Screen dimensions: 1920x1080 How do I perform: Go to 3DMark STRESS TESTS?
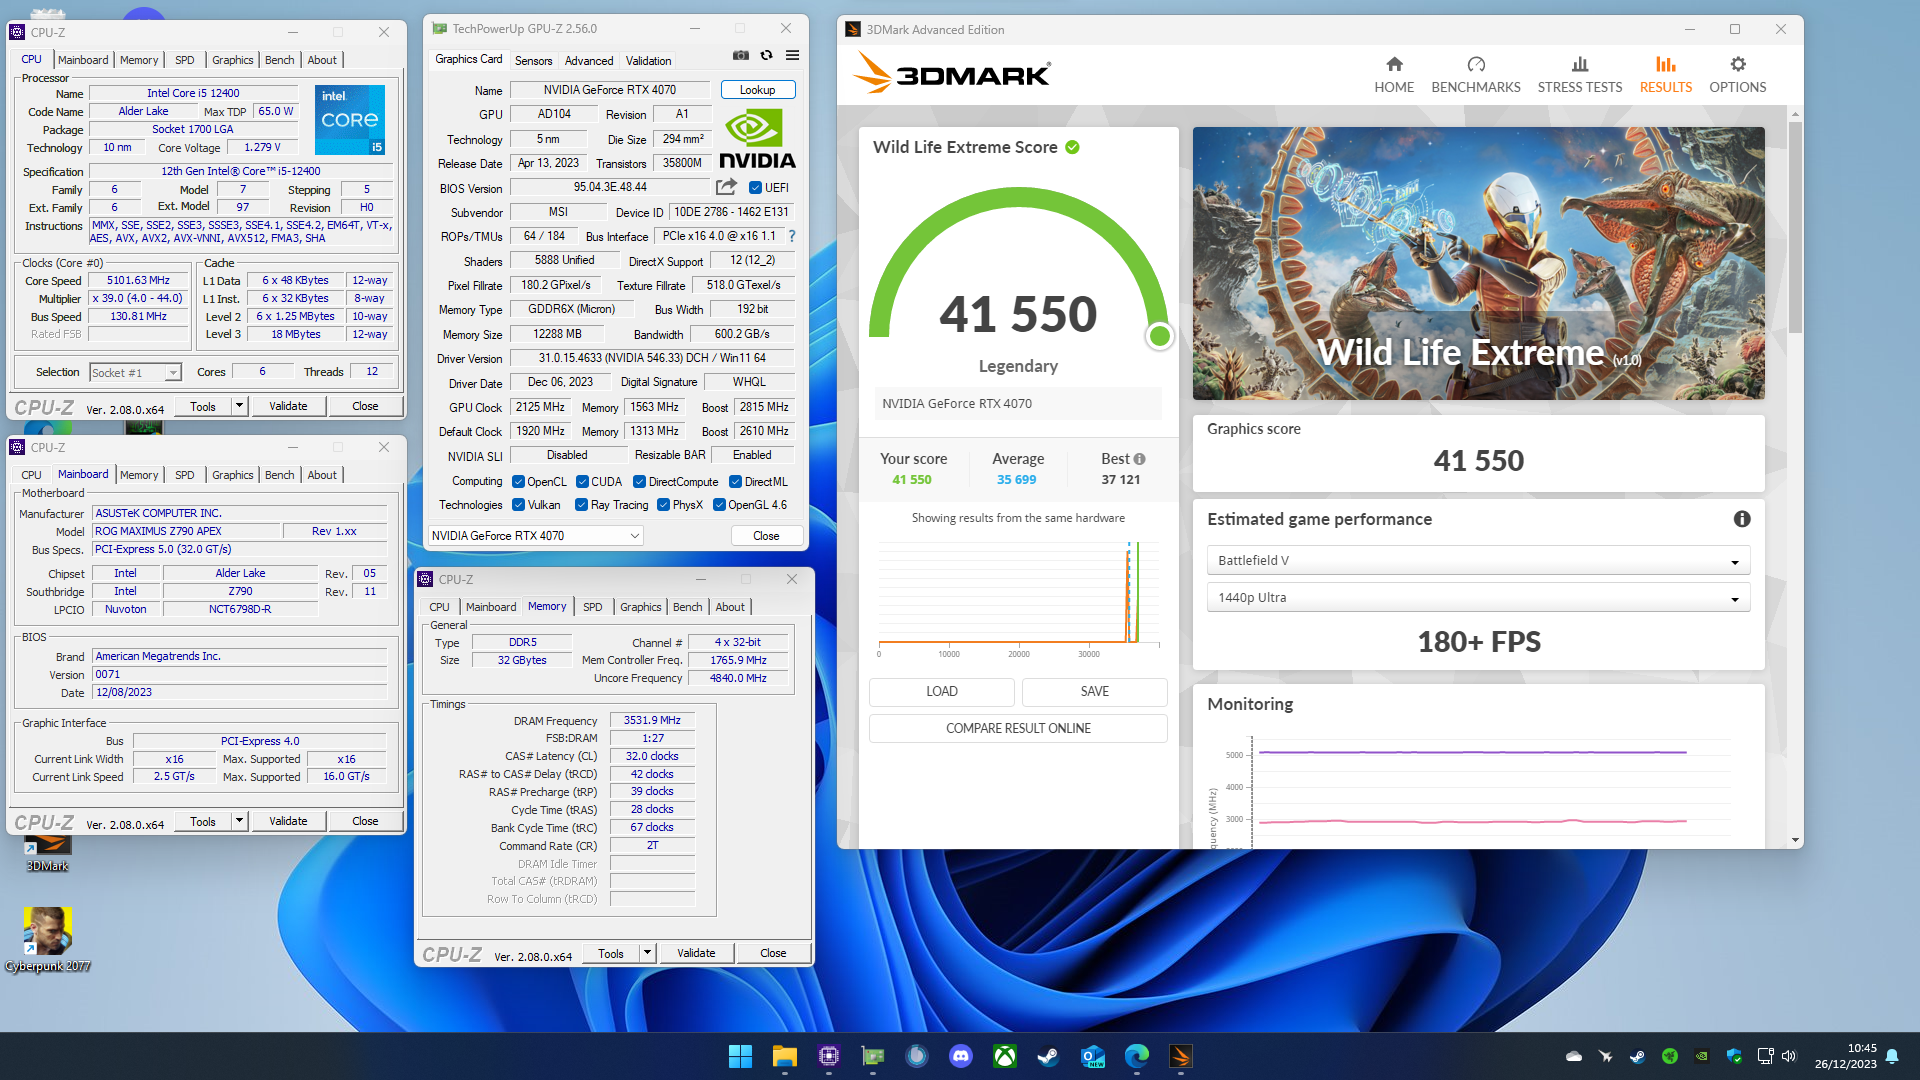click(1580, 75)
